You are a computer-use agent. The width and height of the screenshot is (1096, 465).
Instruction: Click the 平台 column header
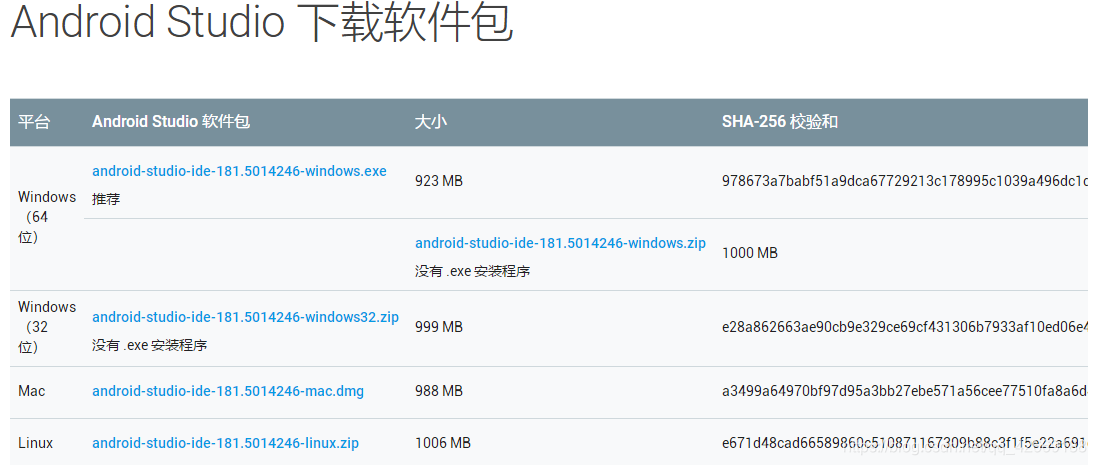[x=34, y=122]
